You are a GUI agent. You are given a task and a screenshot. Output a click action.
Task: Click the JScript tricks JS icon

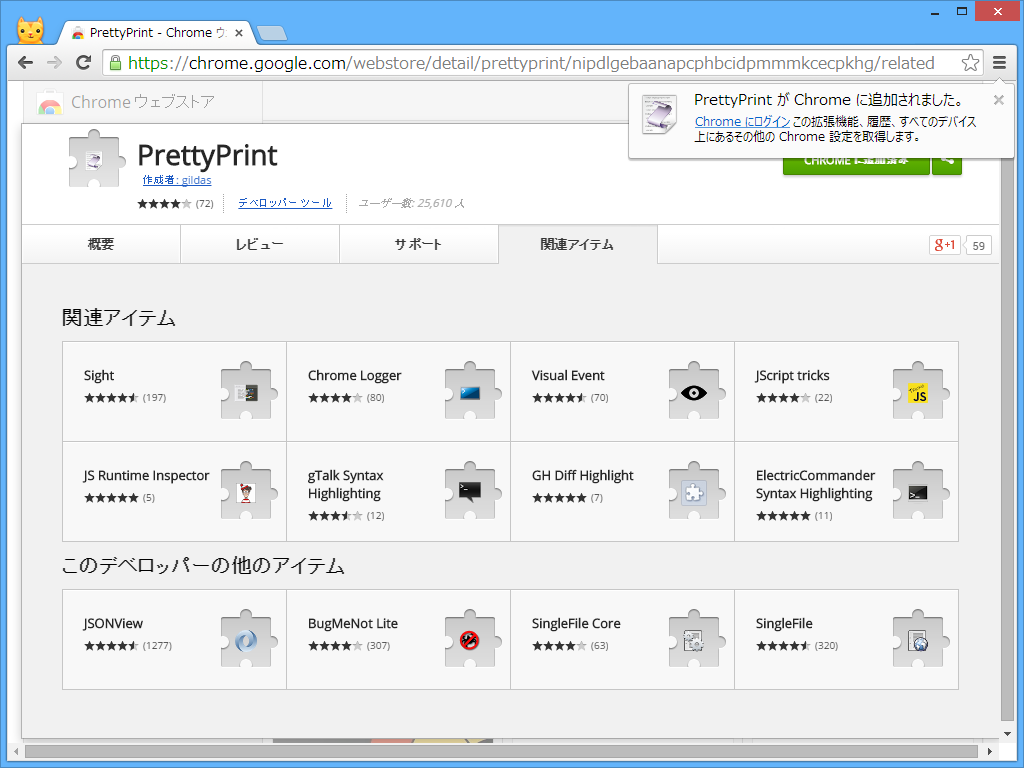tap(917, 392)
